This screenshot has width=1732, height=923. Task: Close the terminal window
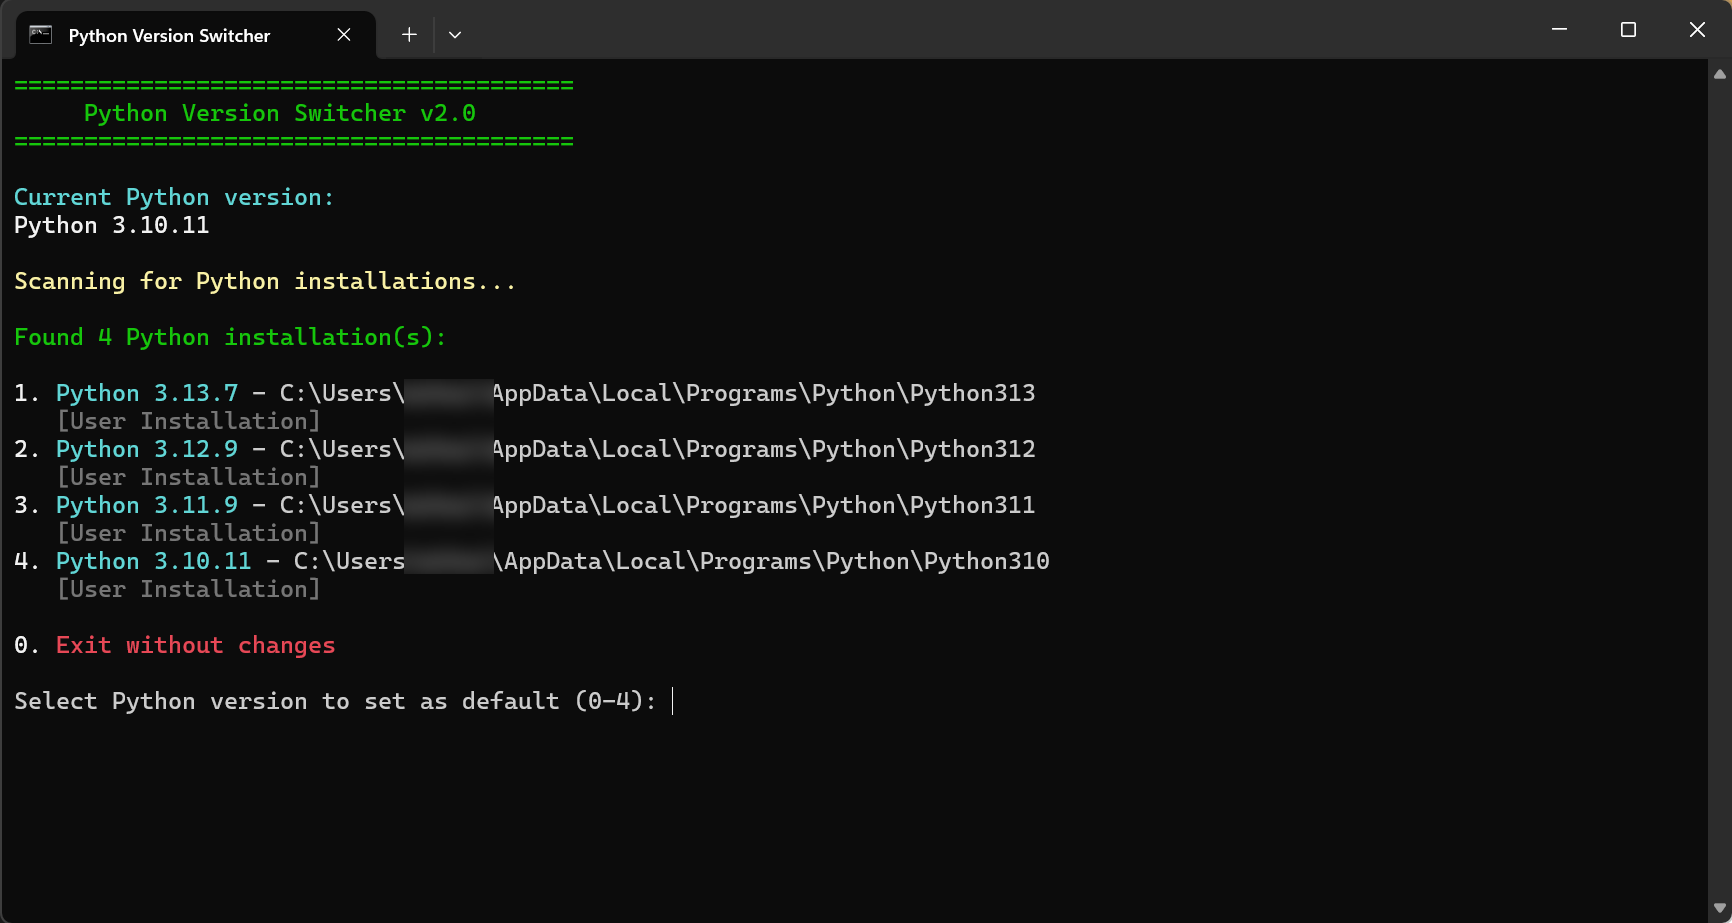click(x=1697, y=30)
